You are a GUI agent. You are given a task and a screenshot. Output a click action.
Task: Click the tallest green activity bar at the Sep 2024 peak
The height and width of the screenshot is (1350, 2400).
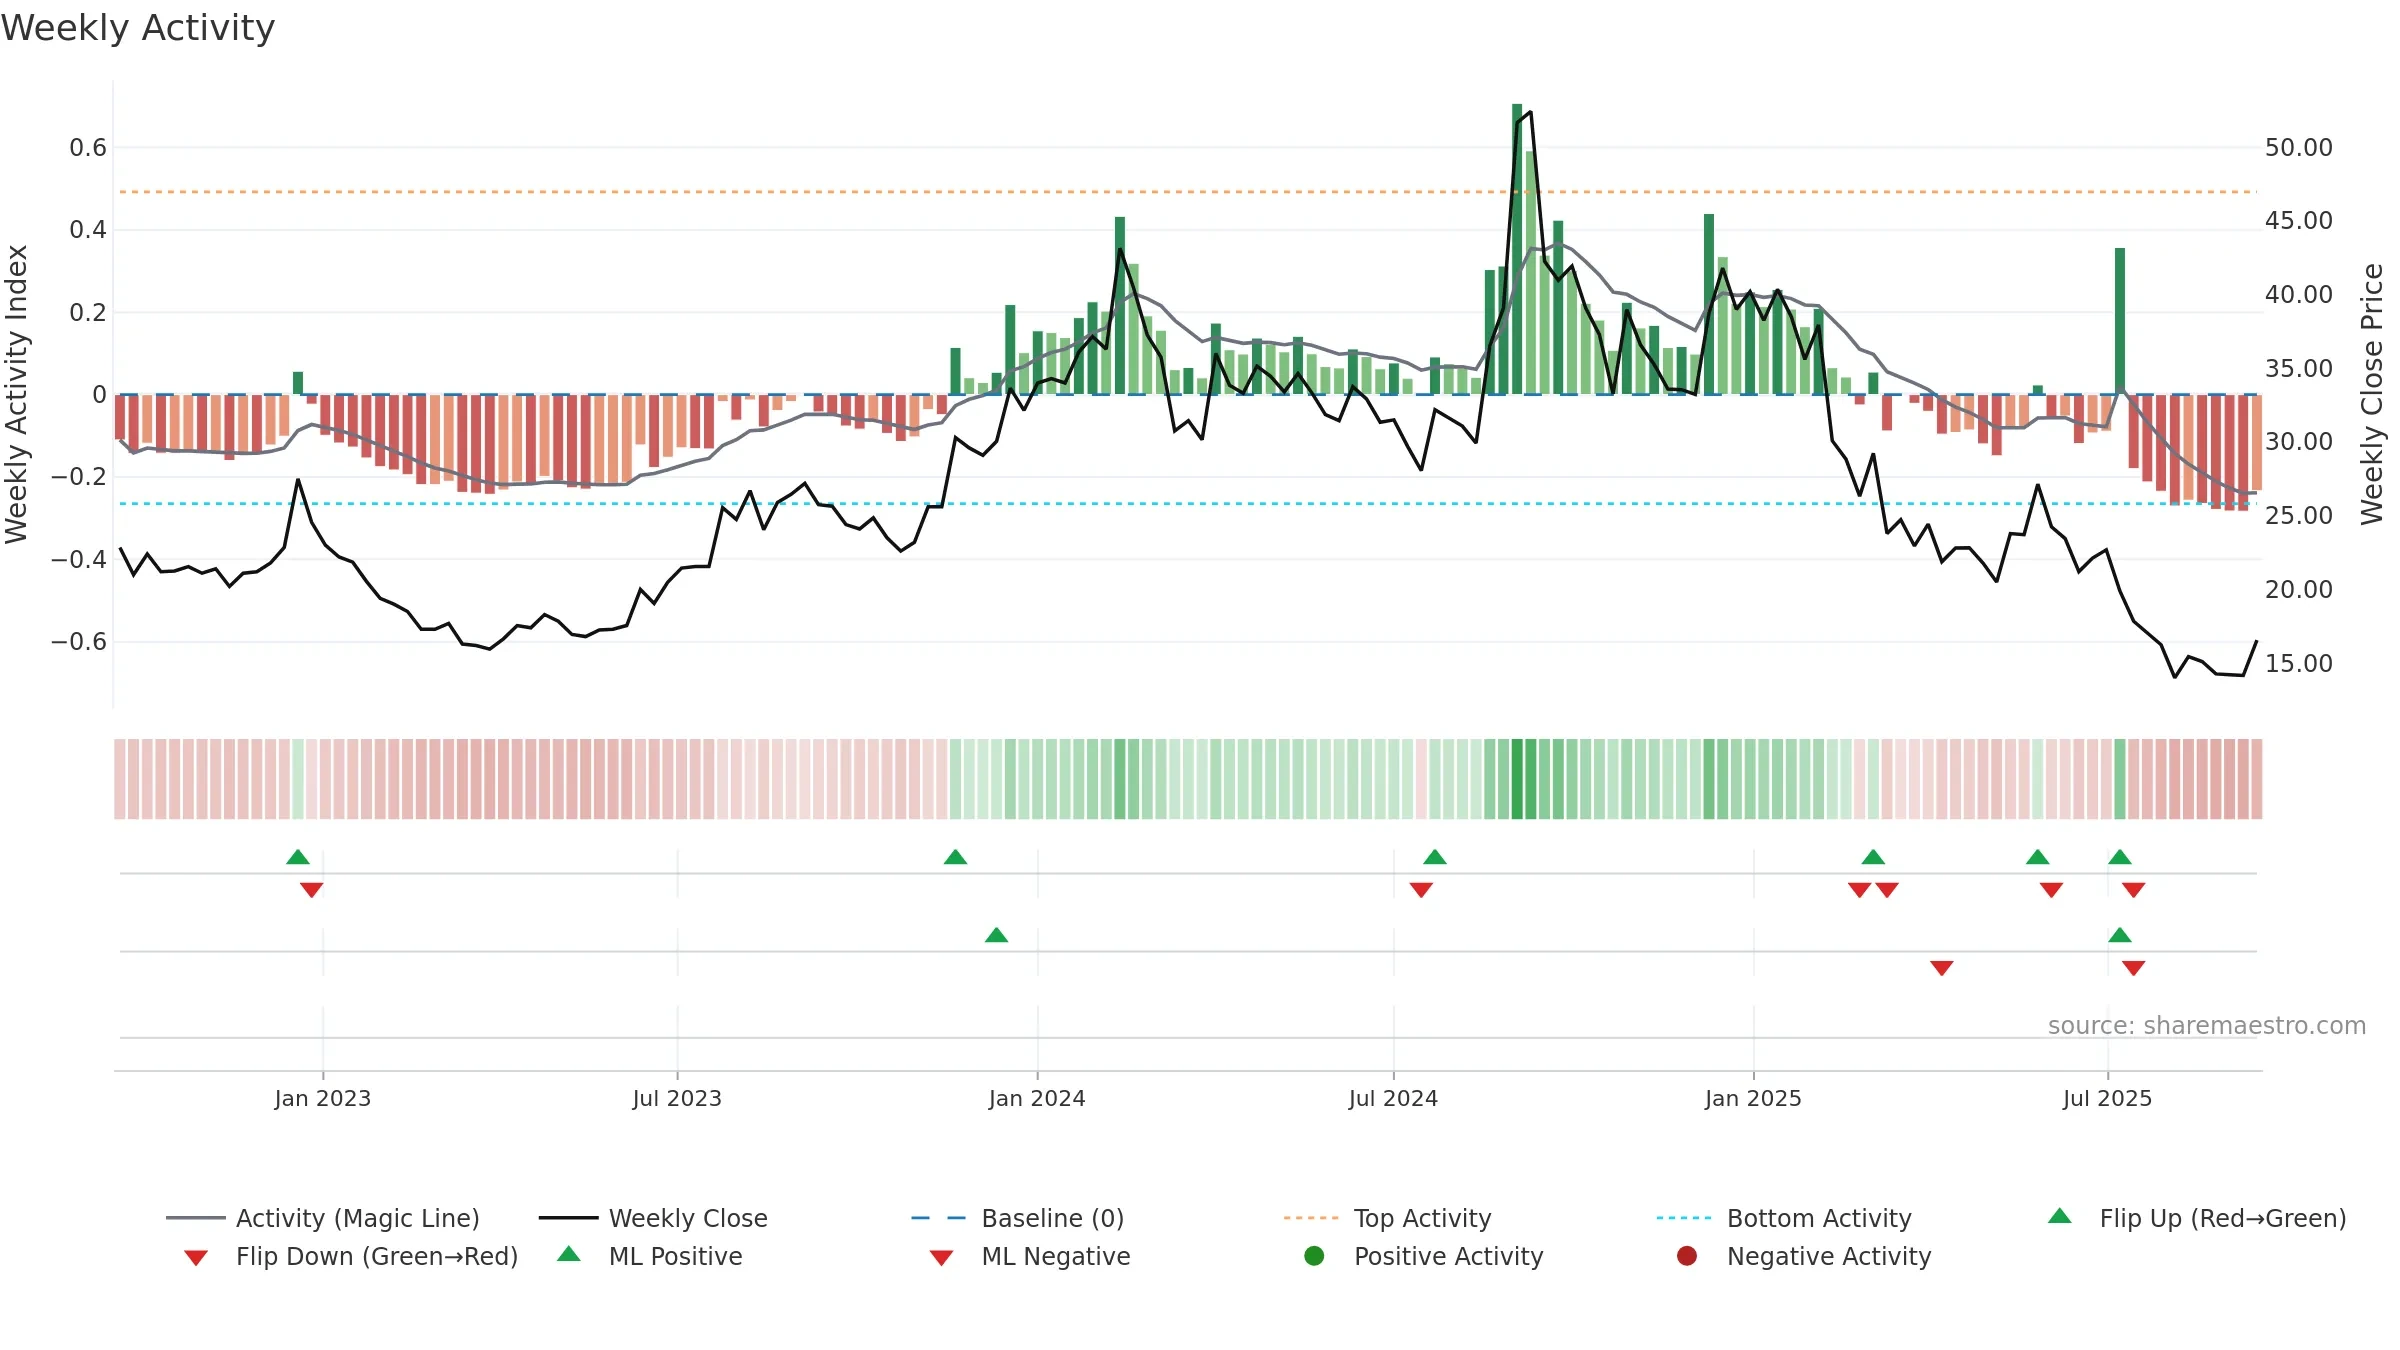click(x=1517, y=249)
